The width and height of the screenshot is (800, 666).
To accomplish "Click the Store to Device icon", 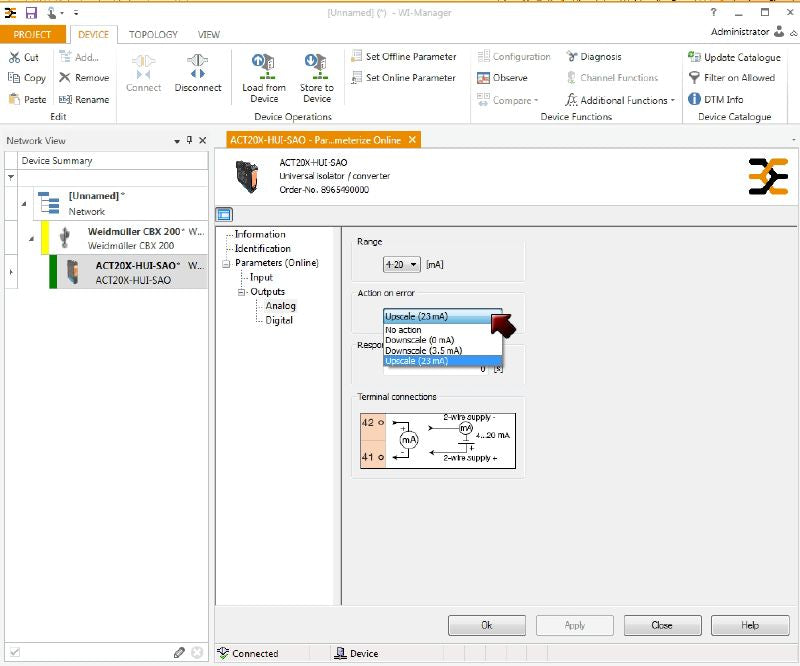I will [x=317, y=66].
